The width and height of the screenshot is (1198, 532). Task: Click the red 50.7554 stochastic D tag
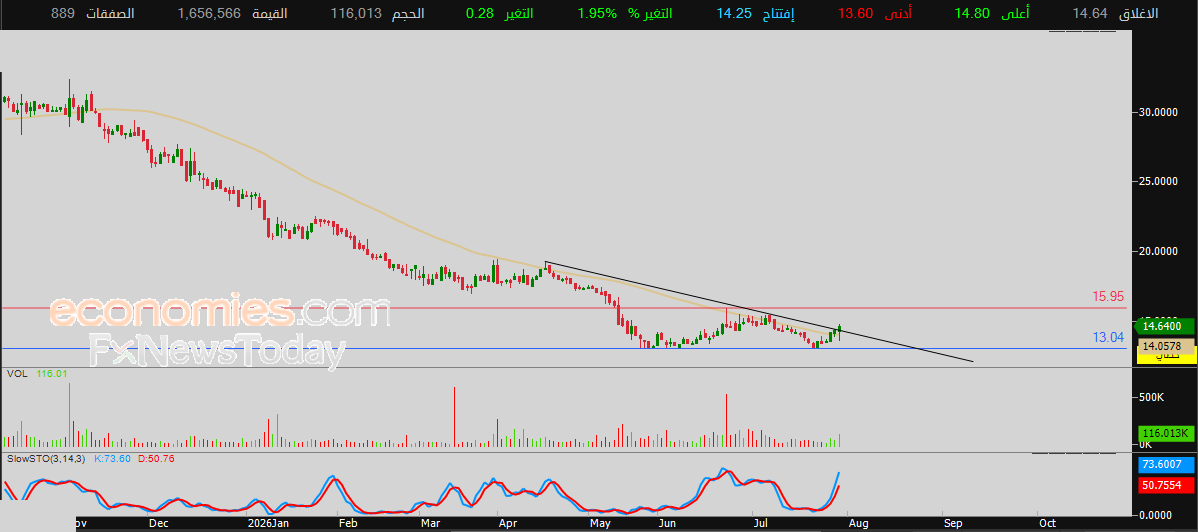click(x=1164, y=485)
